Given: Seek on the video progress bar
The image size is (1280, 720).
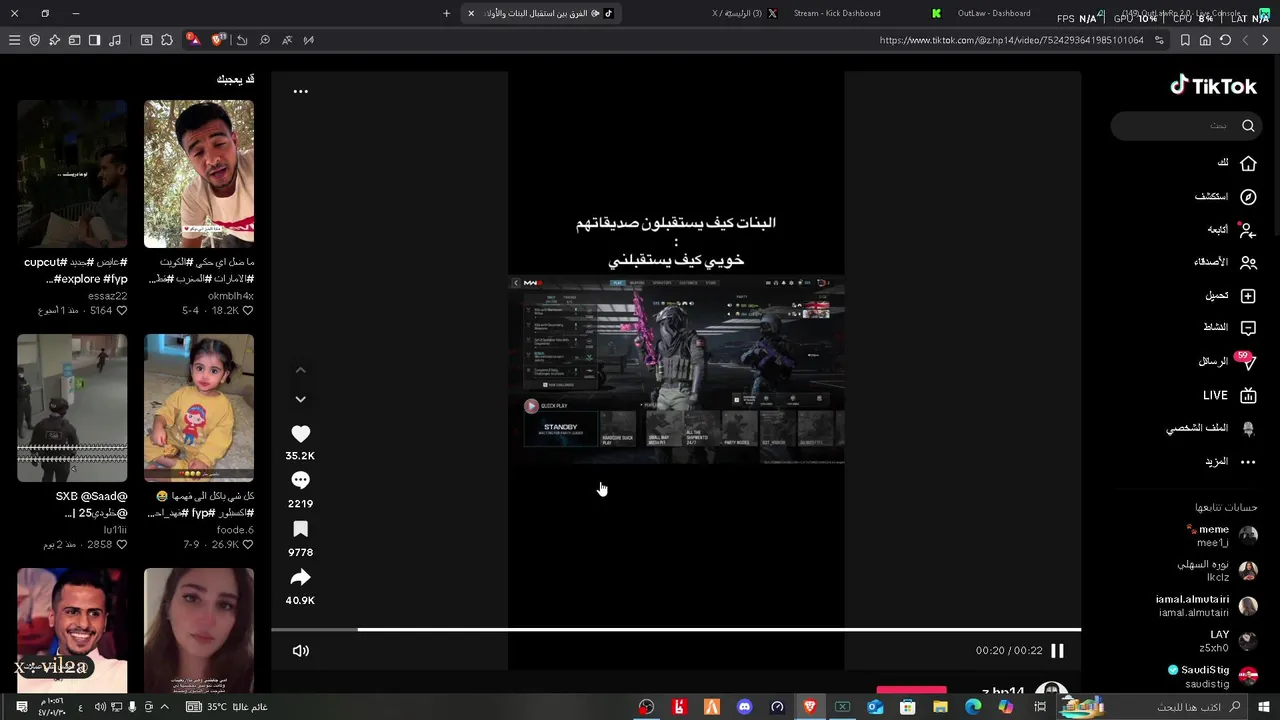Looking at the screenshot, I should point(676,629).
